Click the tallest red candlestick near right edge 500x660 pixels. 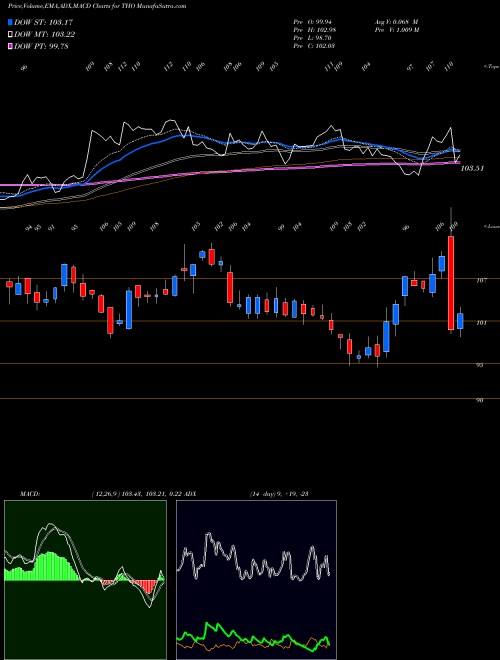[451, 282]
